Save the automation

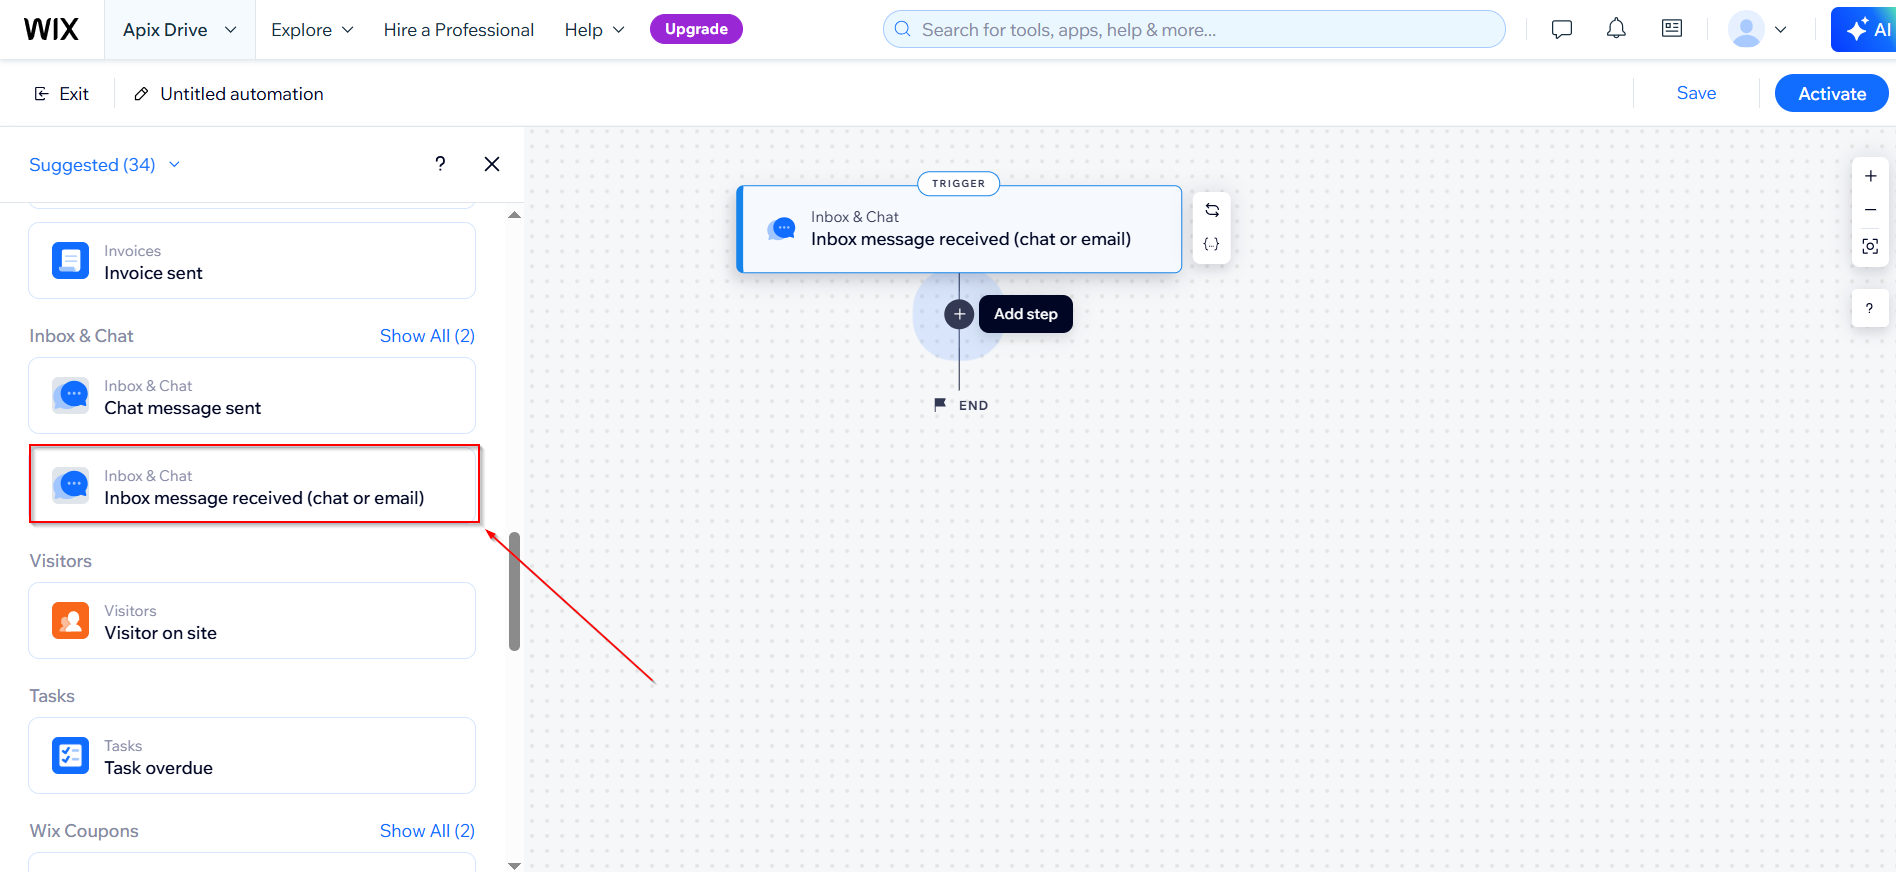(1696, 93)
